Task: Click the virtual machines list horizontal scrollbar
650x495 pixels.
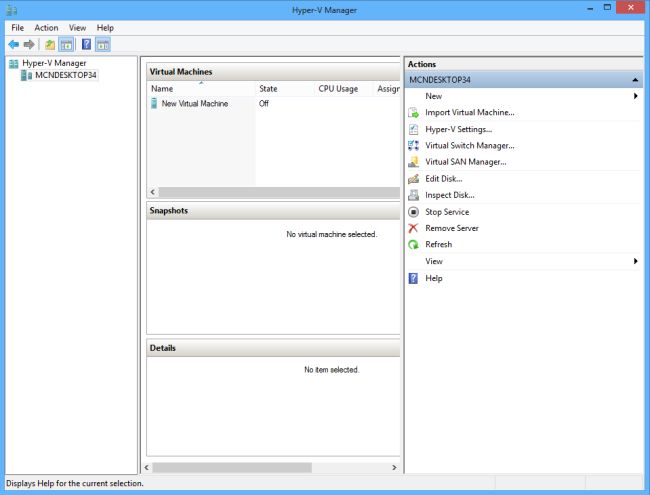Action: (x=279, y=192)
